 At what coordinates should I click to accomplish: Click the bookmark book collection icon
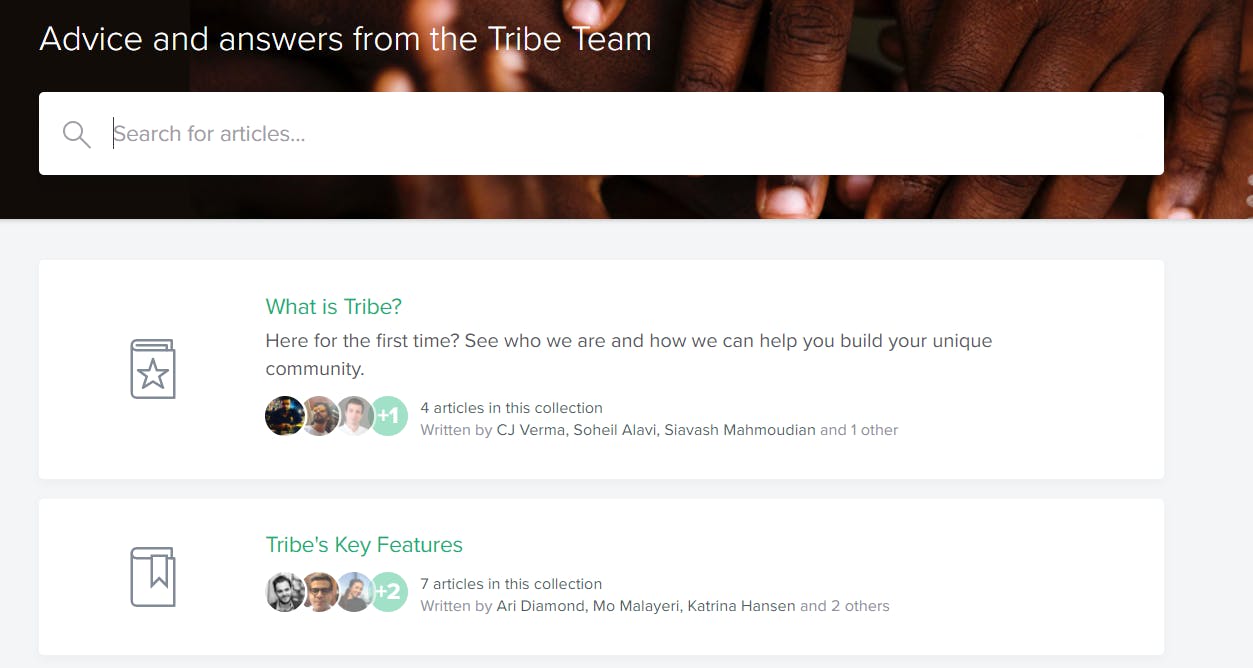(153, 576)
